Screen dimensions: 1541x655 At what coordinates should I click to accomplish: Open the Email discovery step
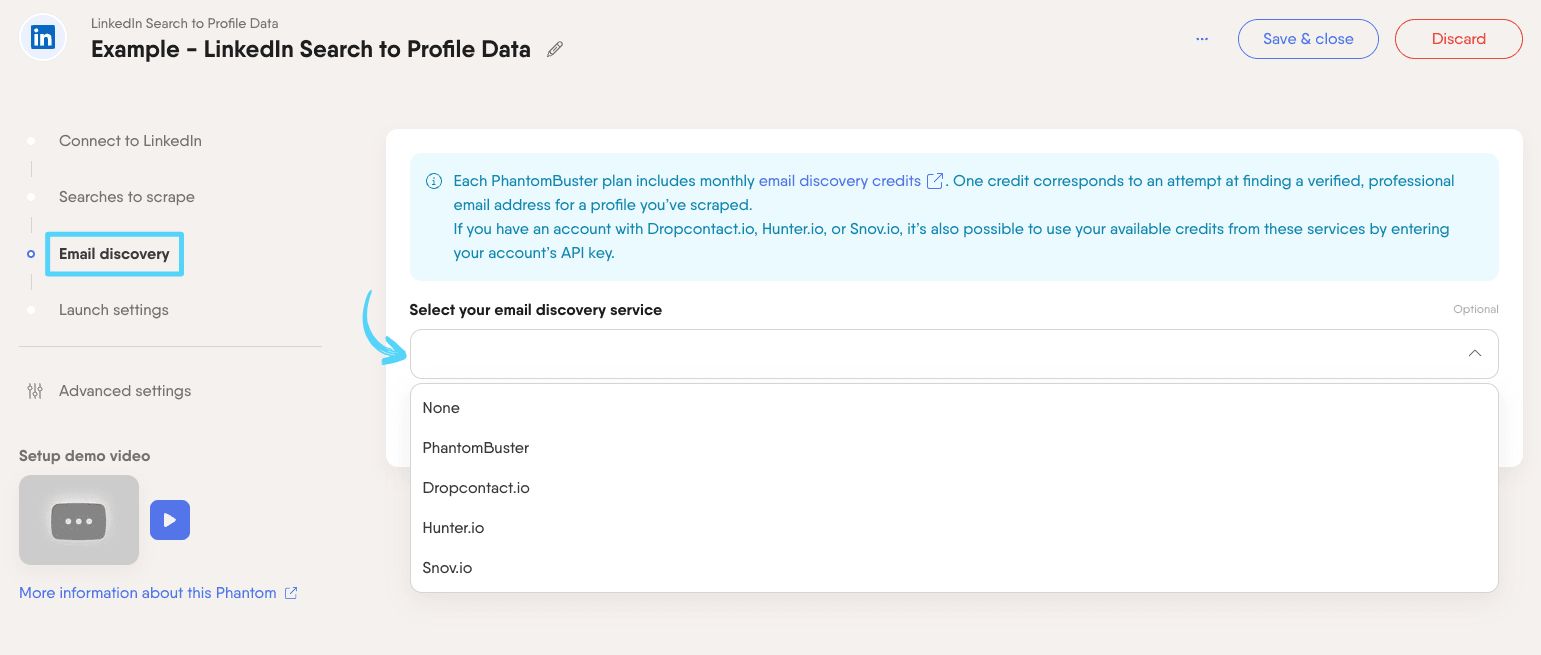click(x=114, y=254)
